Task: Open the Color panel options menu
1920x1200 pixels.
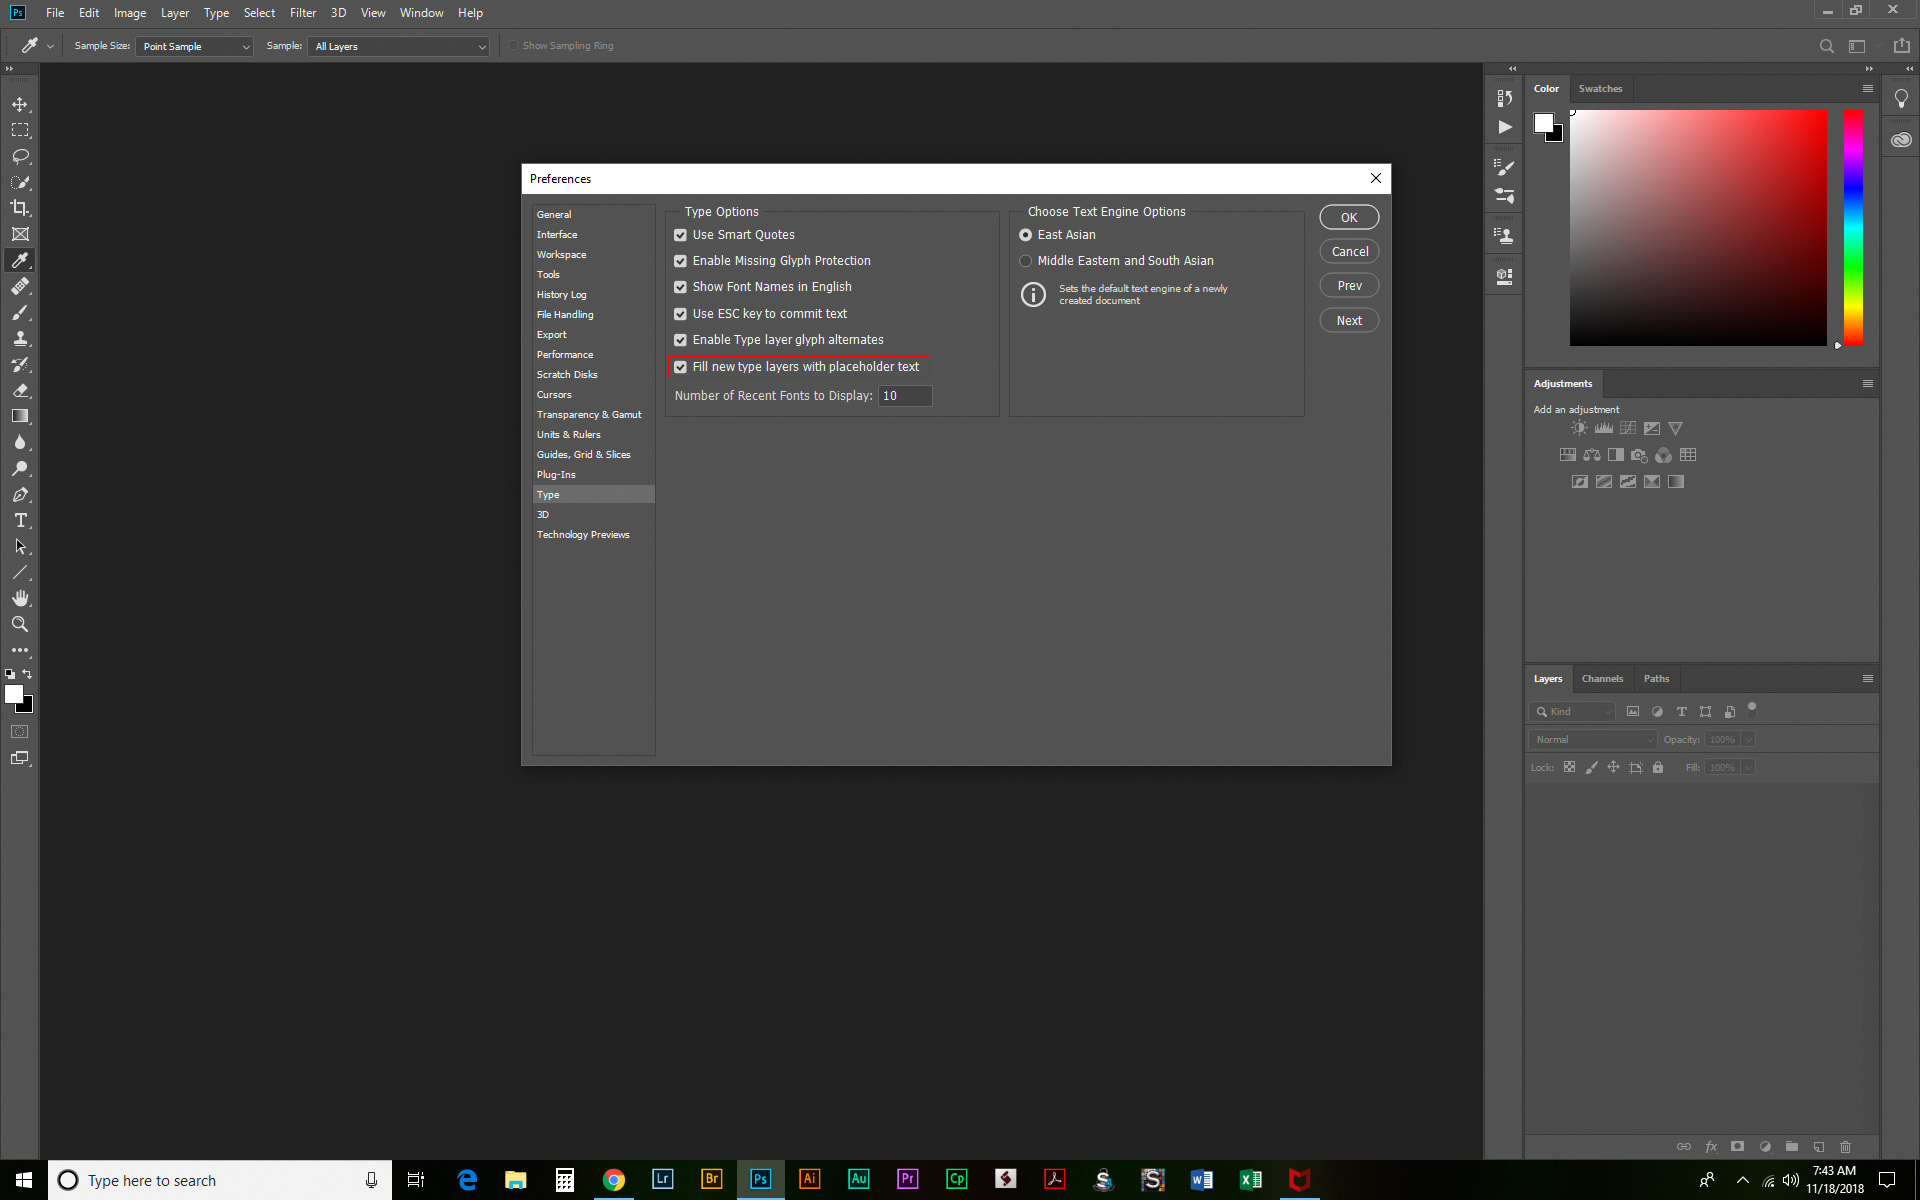Action: (1867, 88)
